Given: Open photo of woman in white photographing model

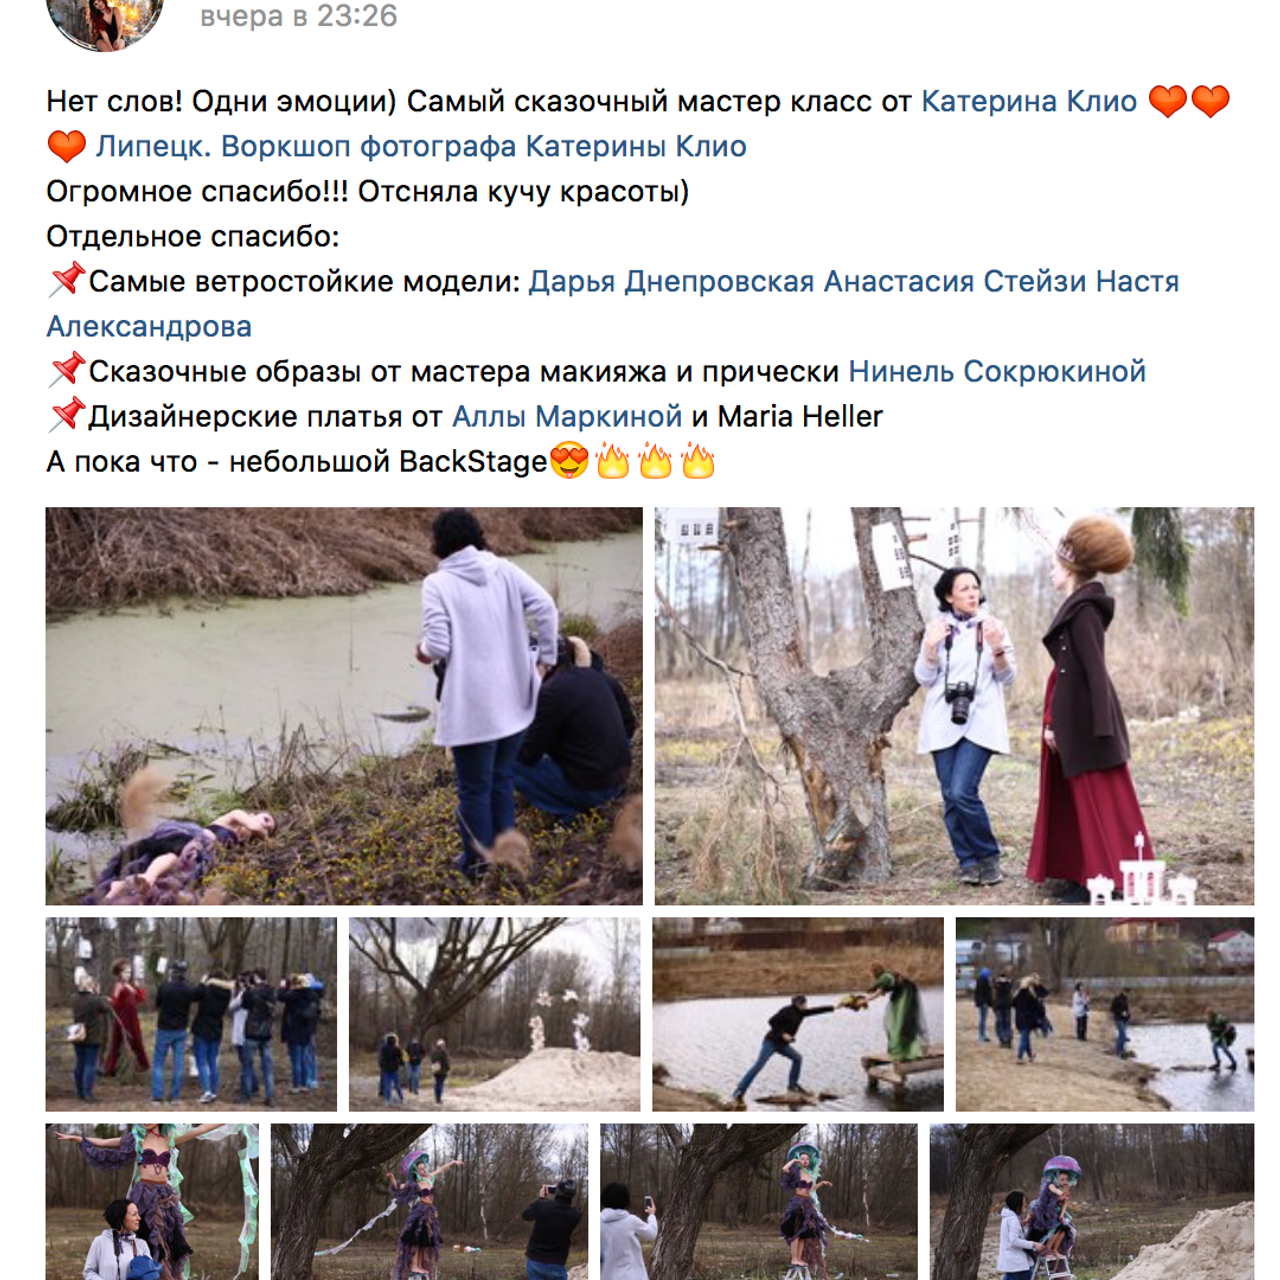Looking at the screenshot, I should (759, 1202).
